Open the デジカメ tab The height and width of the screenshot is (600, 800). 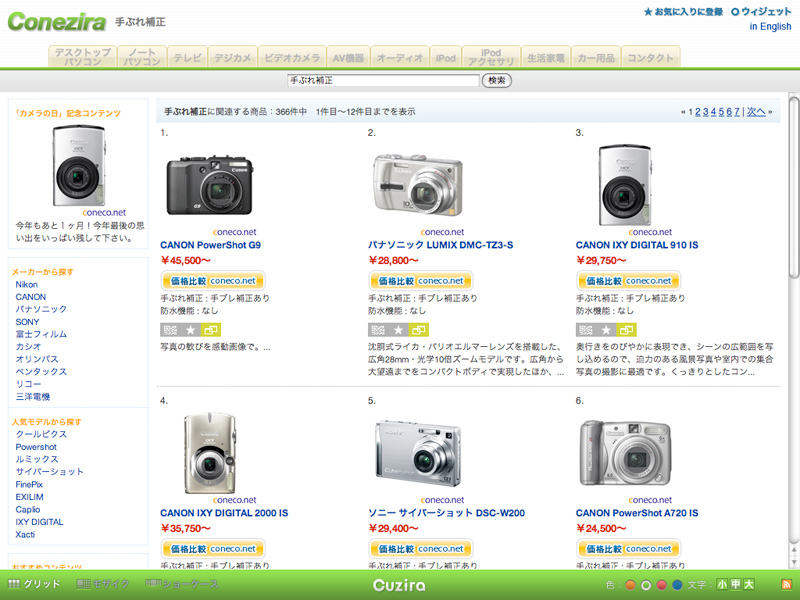click(x=233, y=57)
